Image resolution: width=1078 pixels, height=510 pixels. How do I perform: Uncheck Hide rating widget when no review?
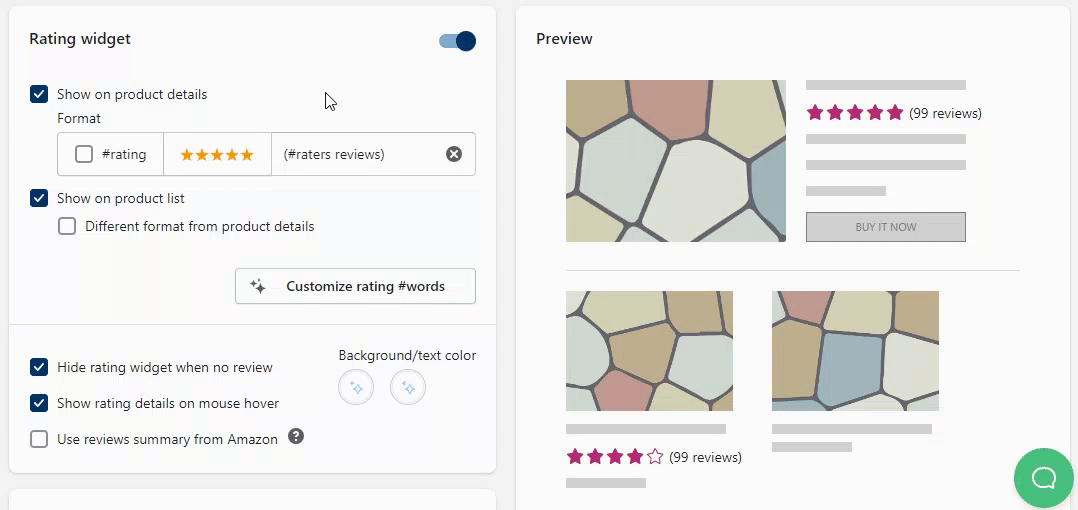point(39,367)
